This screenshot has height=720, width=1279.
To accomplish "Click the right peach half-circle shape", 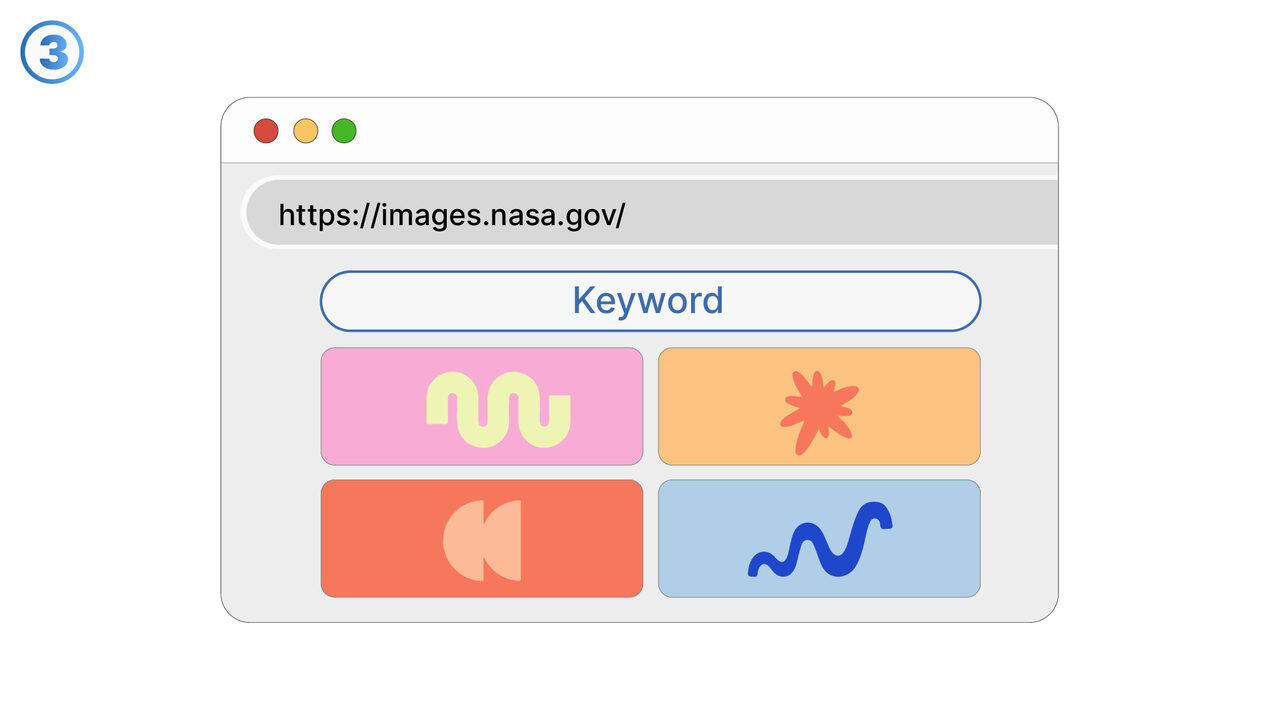I will click(x=504, y=540).
